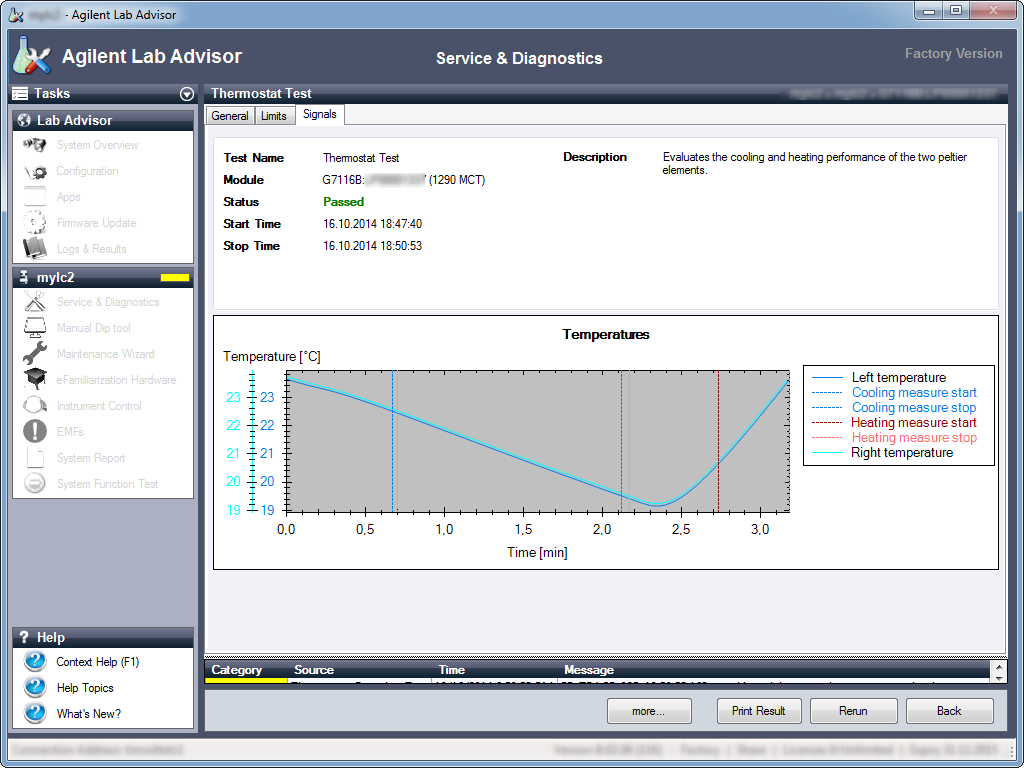
Task: Open the Configuration gear icon
Action: pyautogui.click(x=35, y=172)
